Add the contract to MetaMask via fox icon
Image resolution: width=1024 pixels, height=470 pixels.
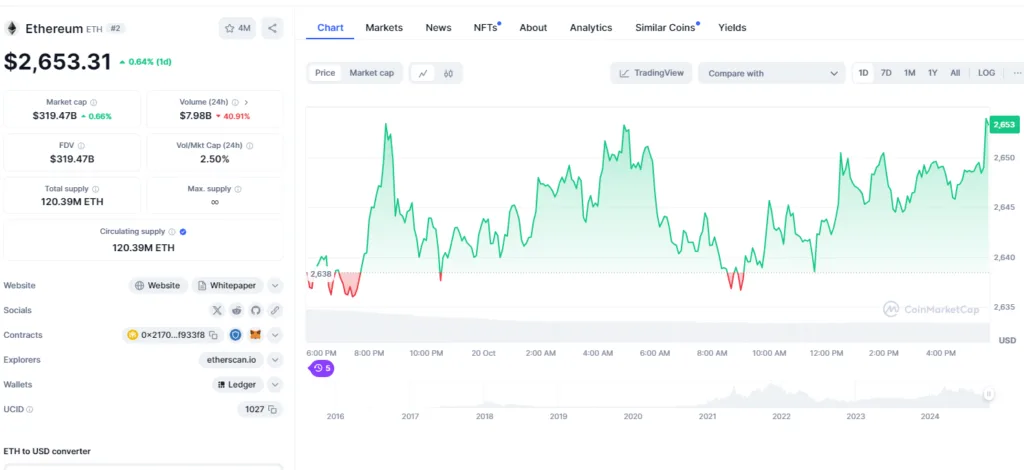256,335
